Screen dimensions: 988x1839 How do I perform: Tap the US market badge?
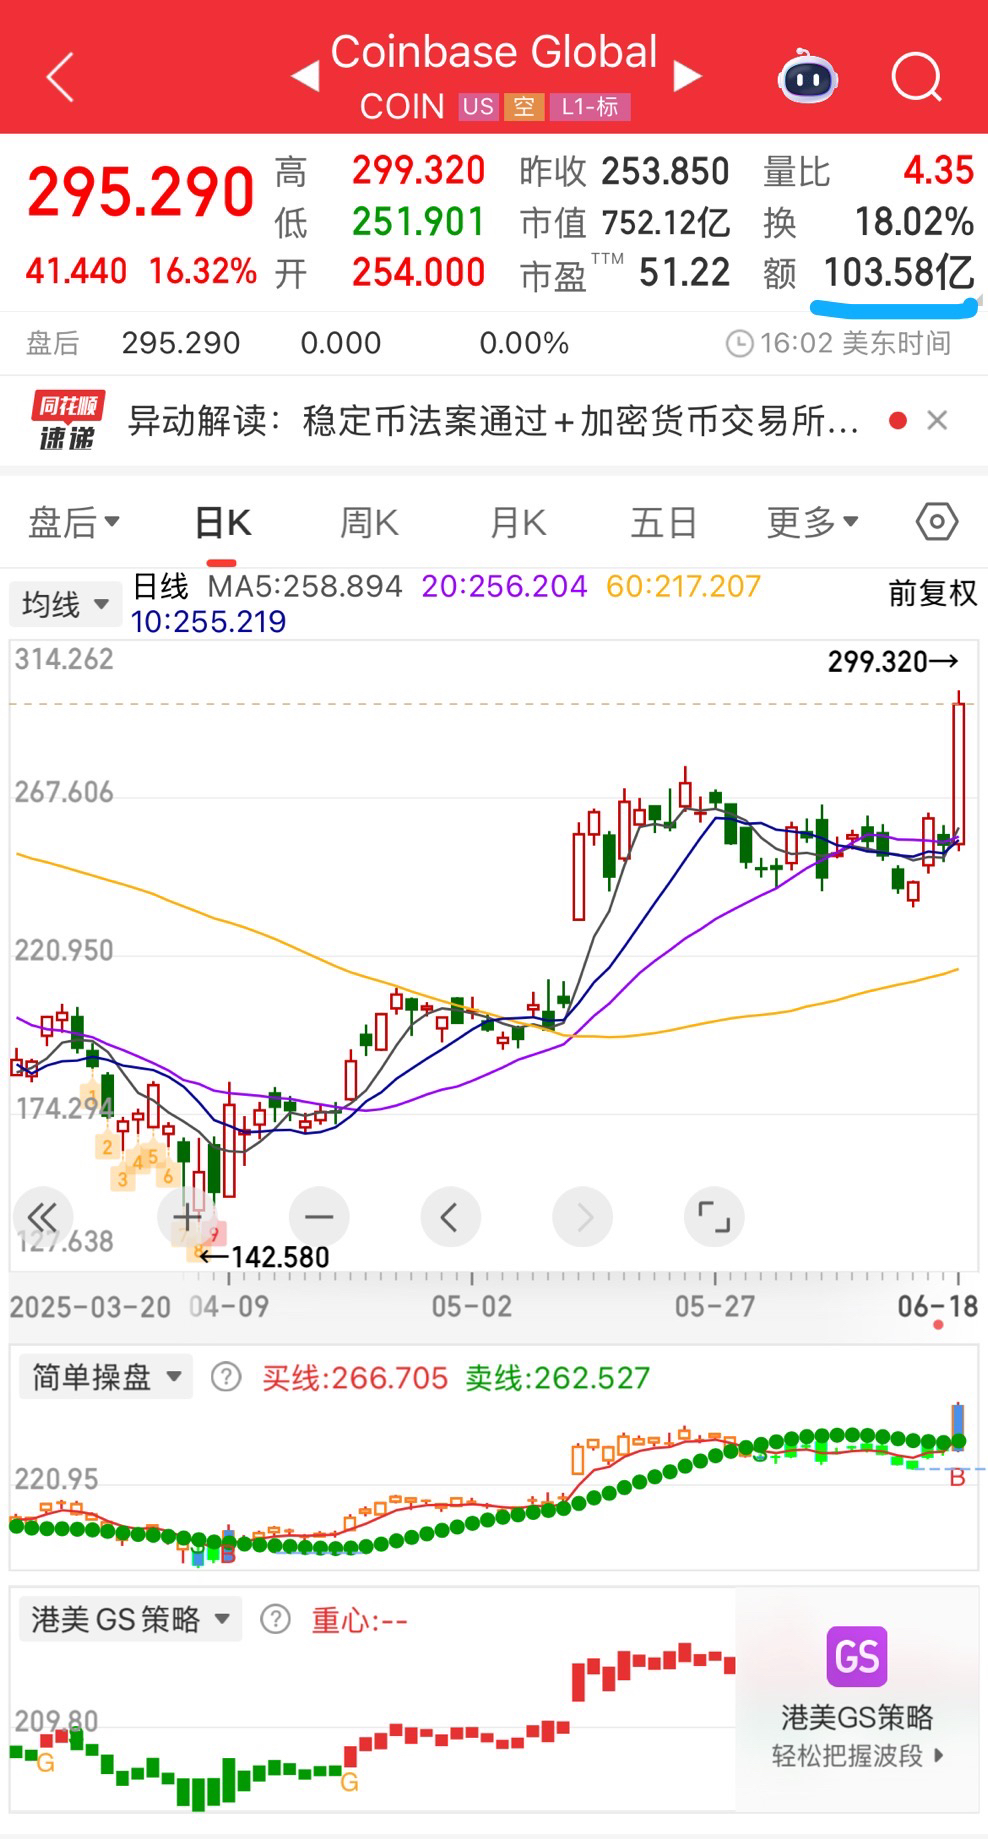coord(478,107)
